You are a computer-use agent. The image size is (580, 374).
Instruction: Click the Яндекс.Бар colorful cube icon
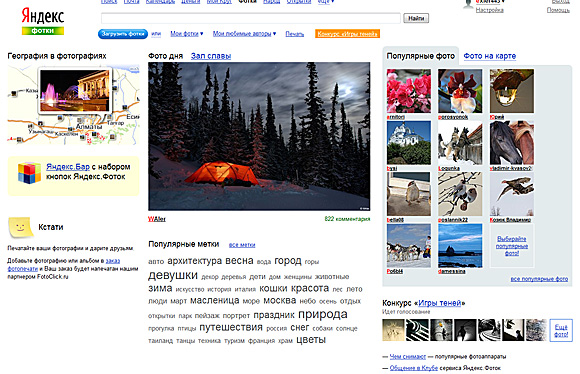(29, 173)
